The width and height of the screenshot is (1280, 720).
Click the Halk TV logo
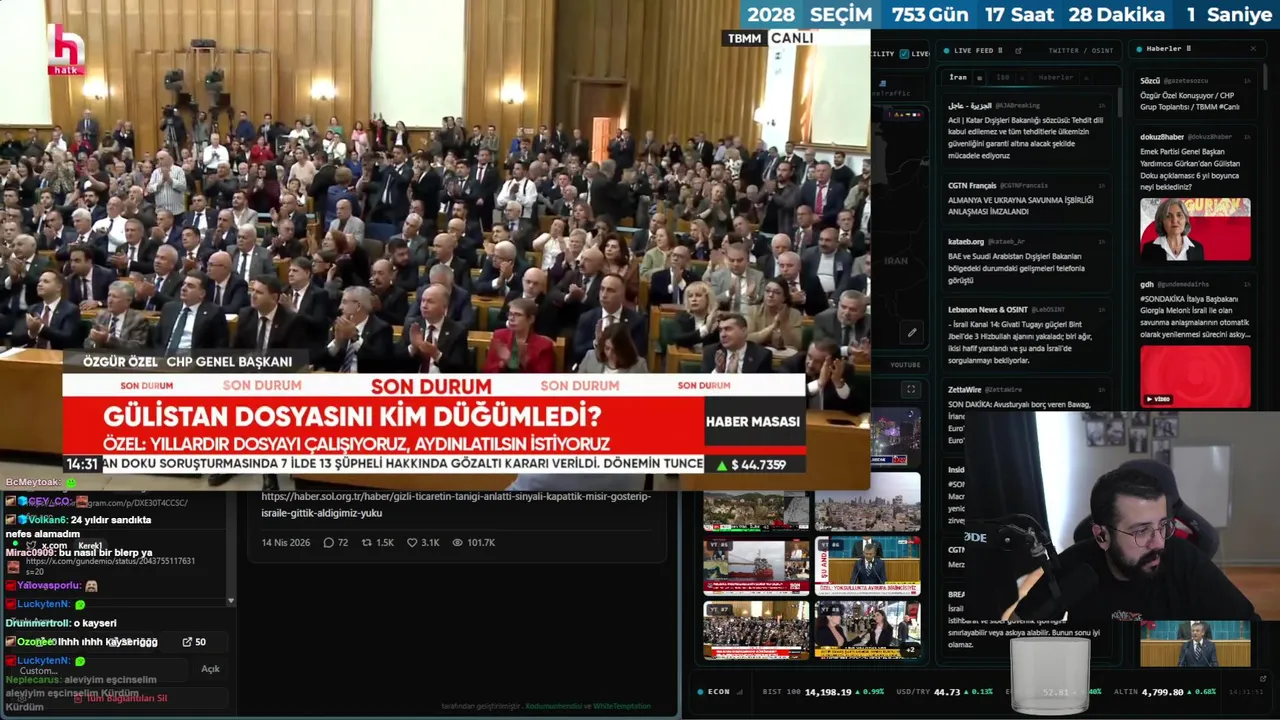point(66,49)
